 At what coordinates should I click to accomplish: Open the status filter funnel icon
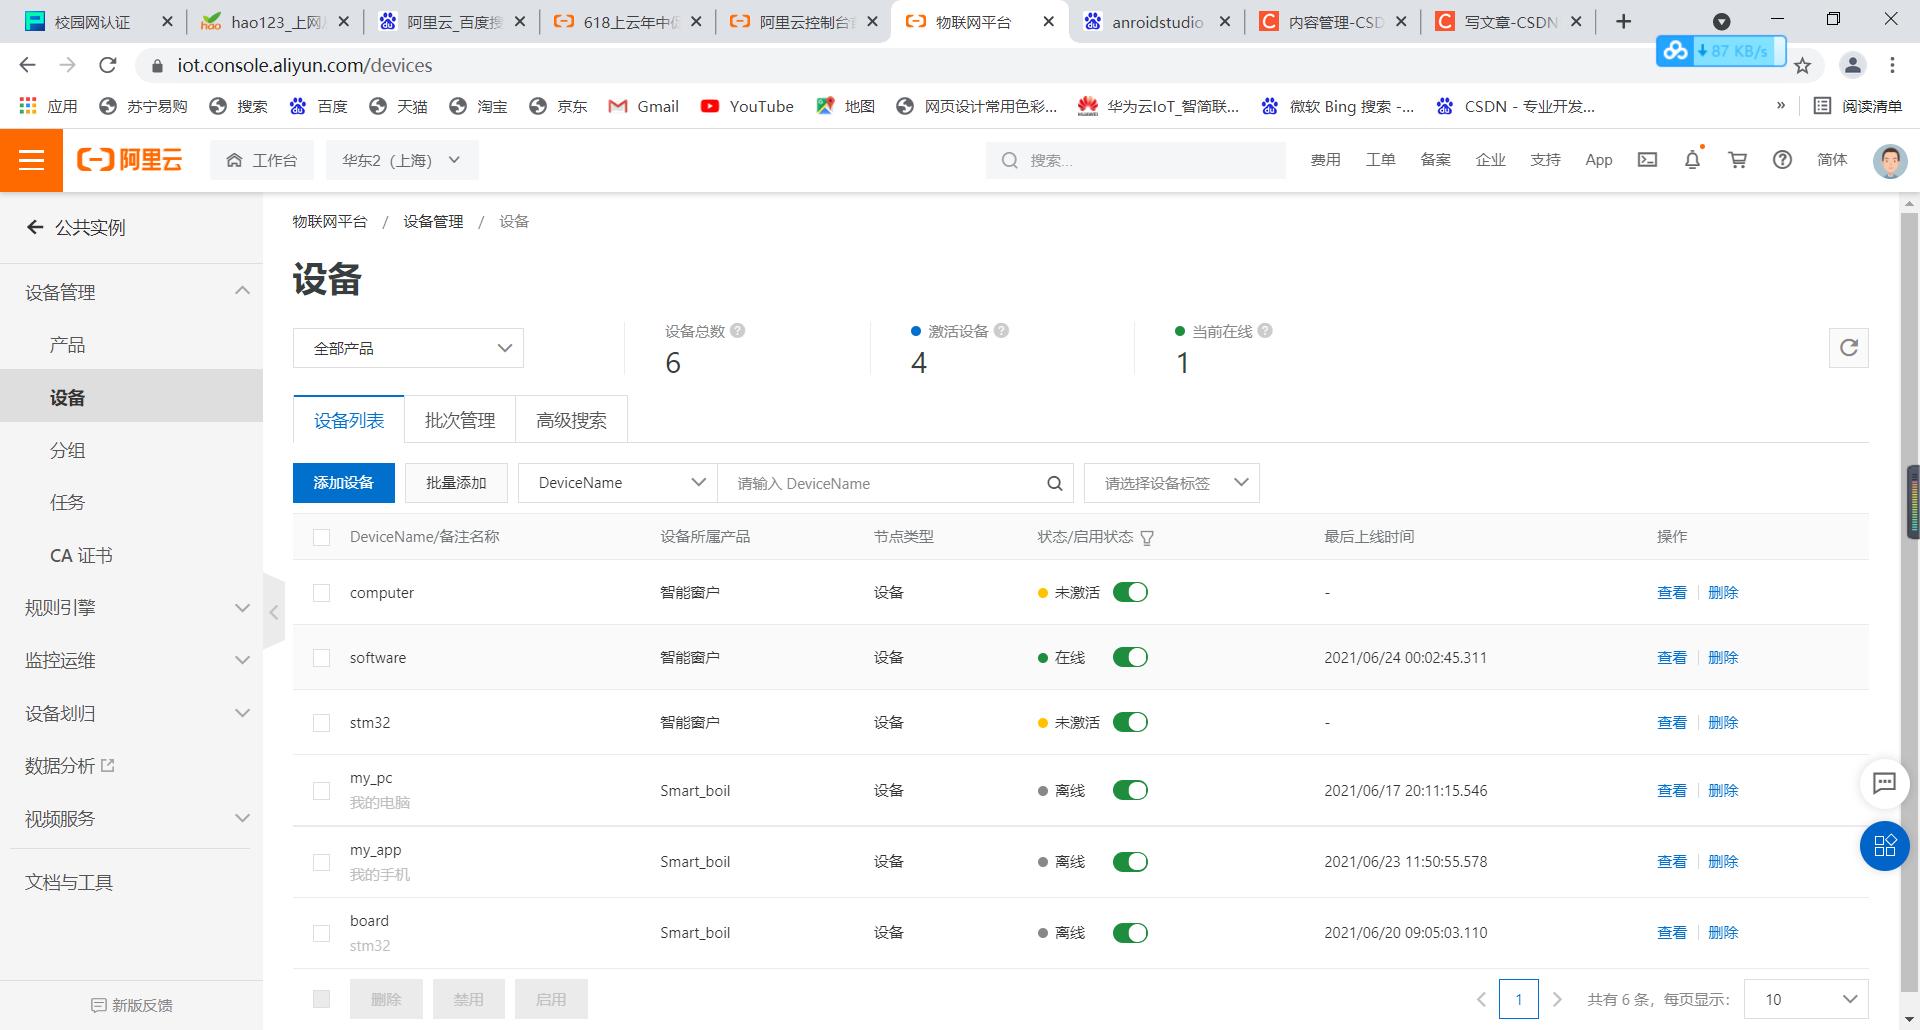[x=1147, y=538]
